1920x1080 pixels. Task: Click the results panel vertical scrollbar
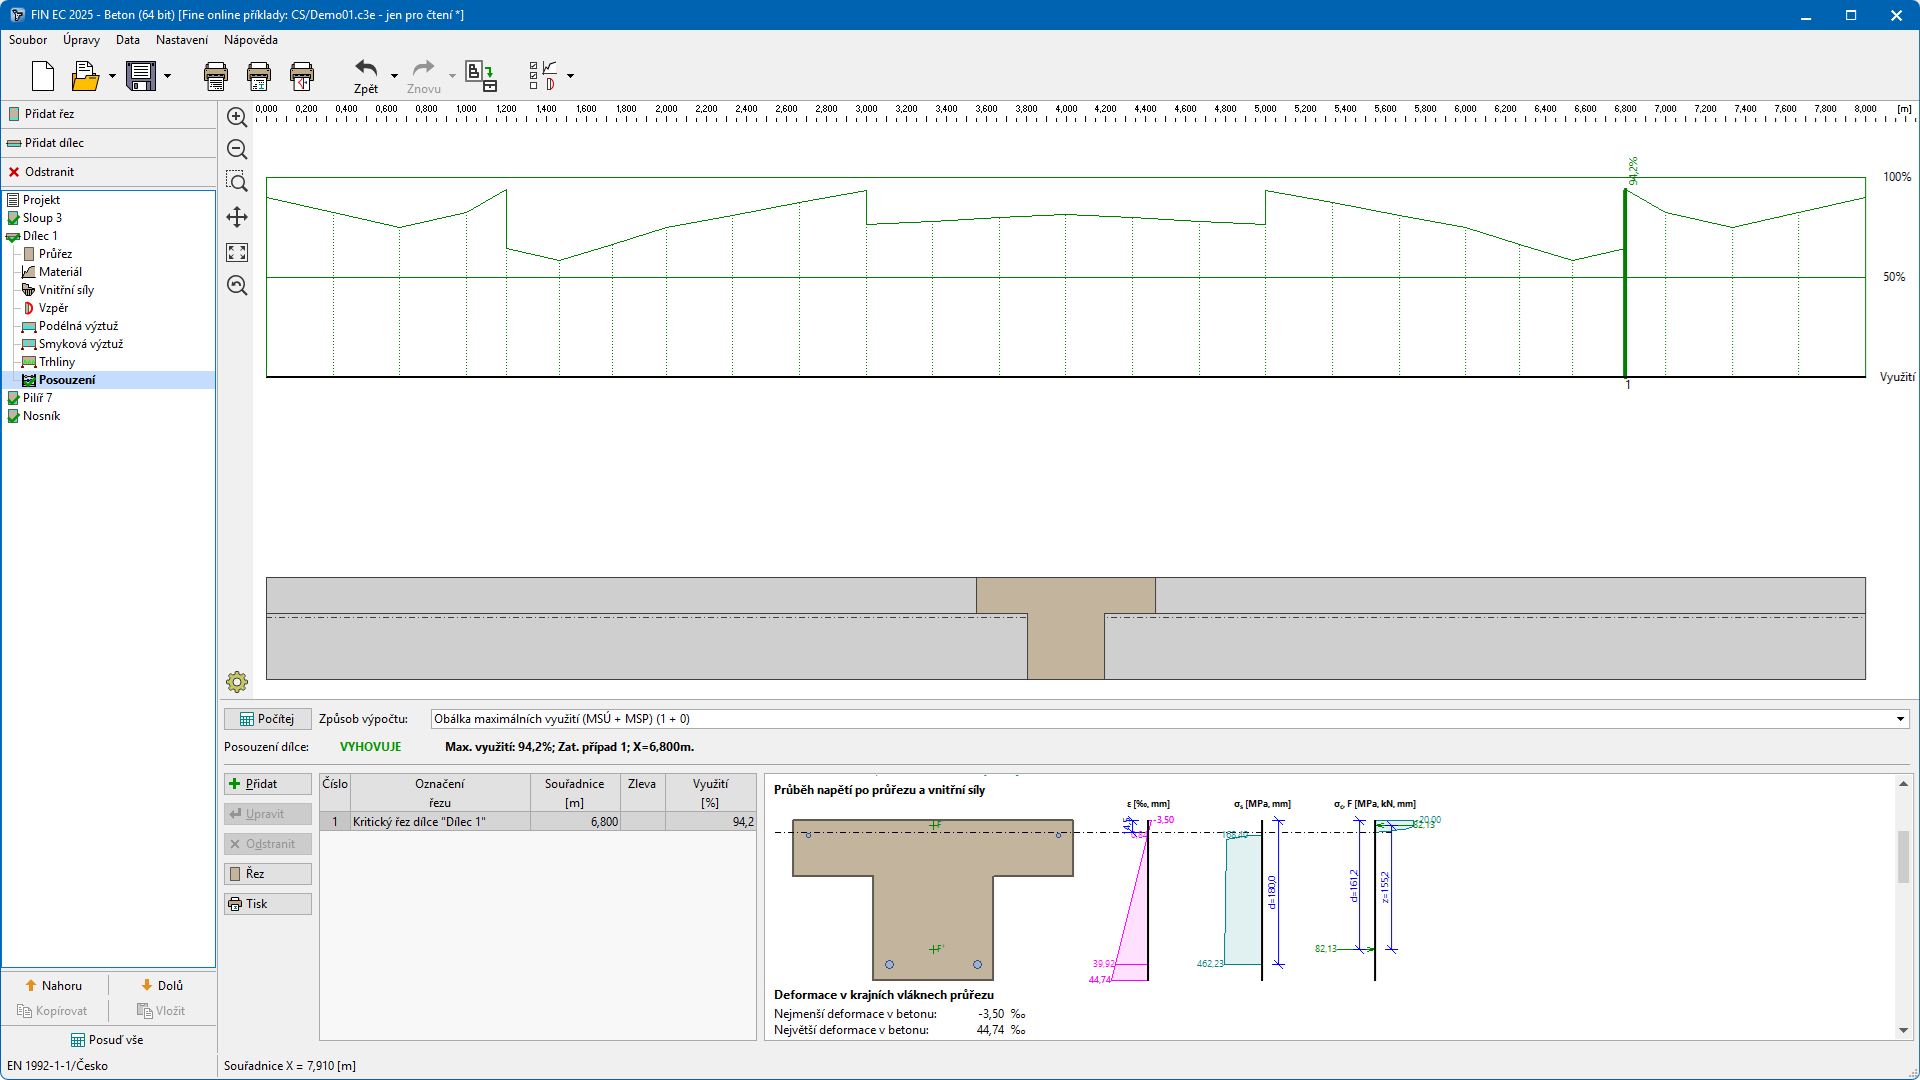[x=1903, y=858]
